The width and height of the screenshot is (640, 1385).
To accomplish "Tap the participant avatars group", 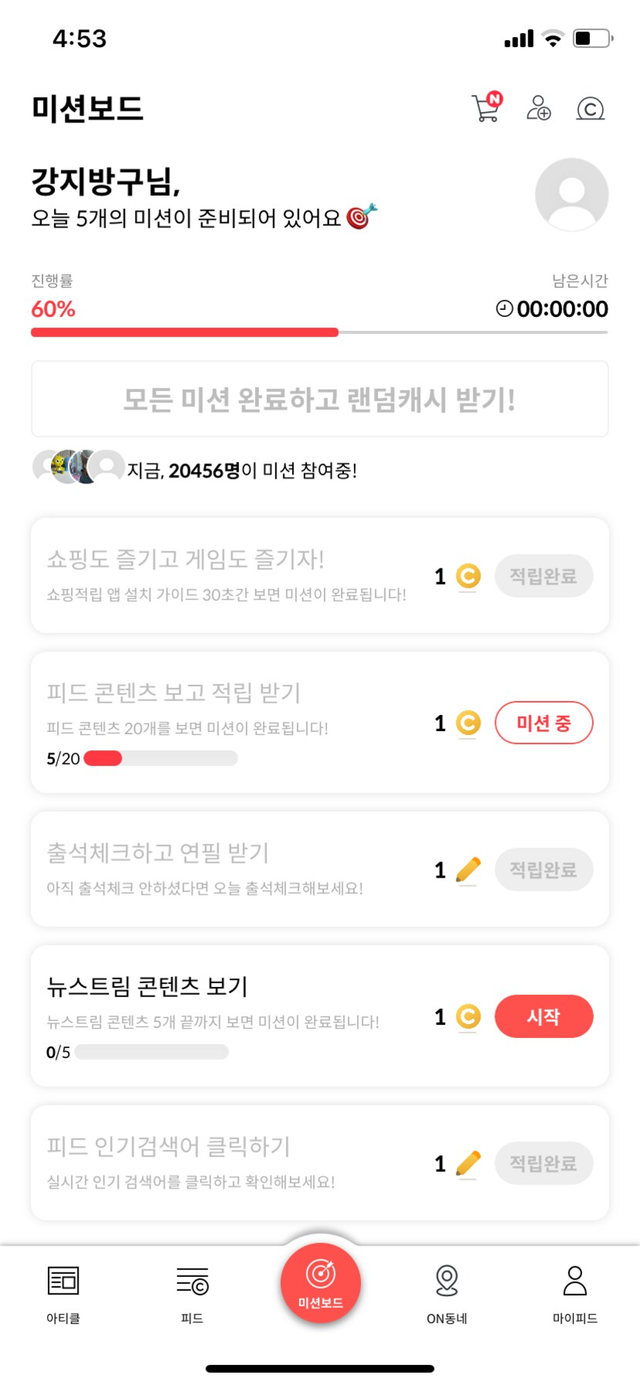I will [x=78, y=467].
